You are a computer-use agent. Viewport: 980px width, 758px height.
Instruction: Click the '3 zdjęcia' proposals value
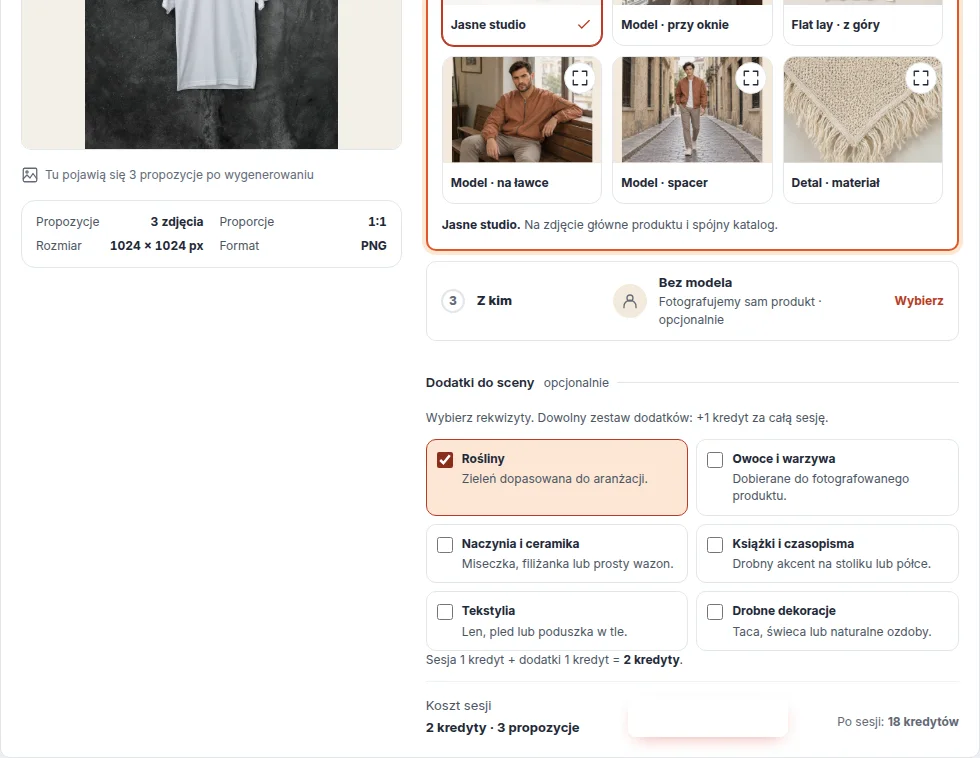point(177,222)
